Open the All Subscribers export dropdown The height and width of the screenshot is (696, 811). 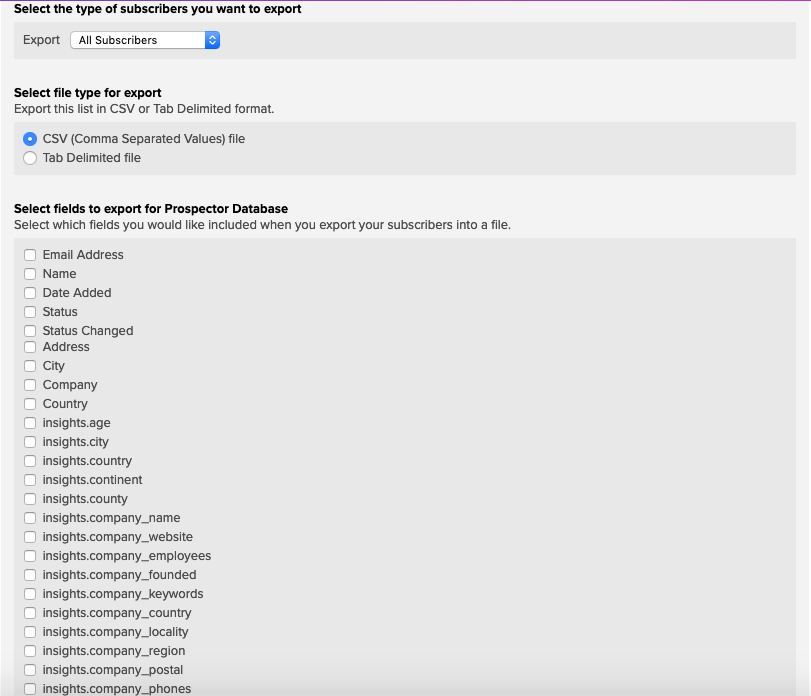(145, 40)
